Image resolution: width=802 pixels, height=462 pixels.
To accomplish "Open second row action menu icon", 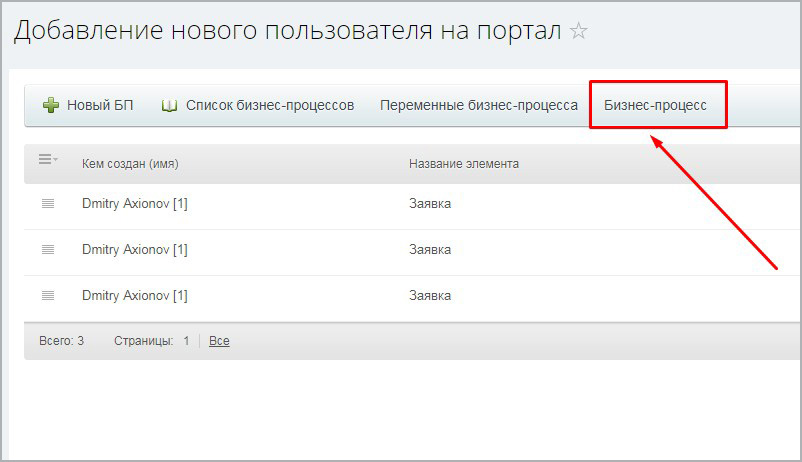I will (x=48, y=249).
